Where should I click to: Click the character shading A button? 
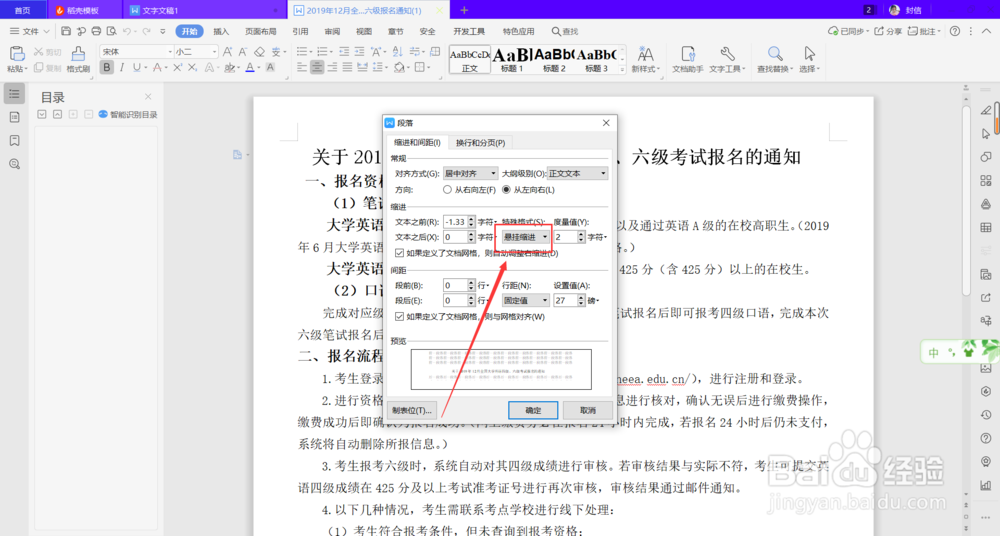click(270, 67)
